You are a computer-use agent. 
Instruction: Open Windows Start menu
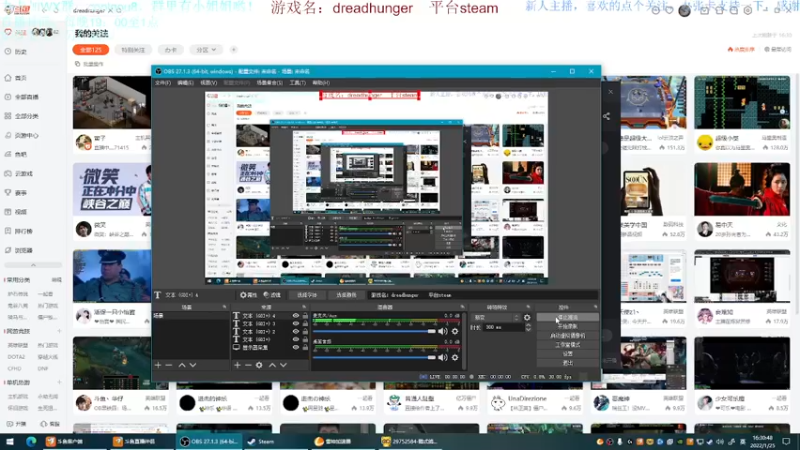[x=10, y=441]
